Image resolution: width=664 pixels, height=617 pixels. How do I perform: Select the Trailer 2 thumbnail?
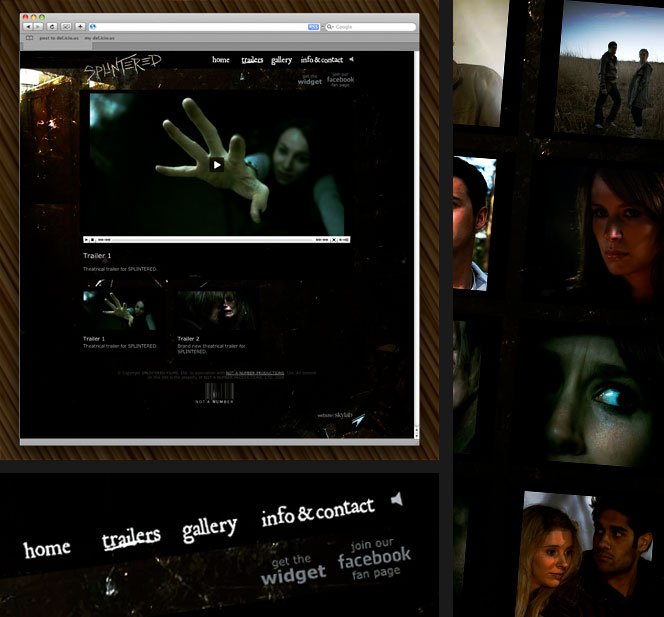[x=208, y=311]
